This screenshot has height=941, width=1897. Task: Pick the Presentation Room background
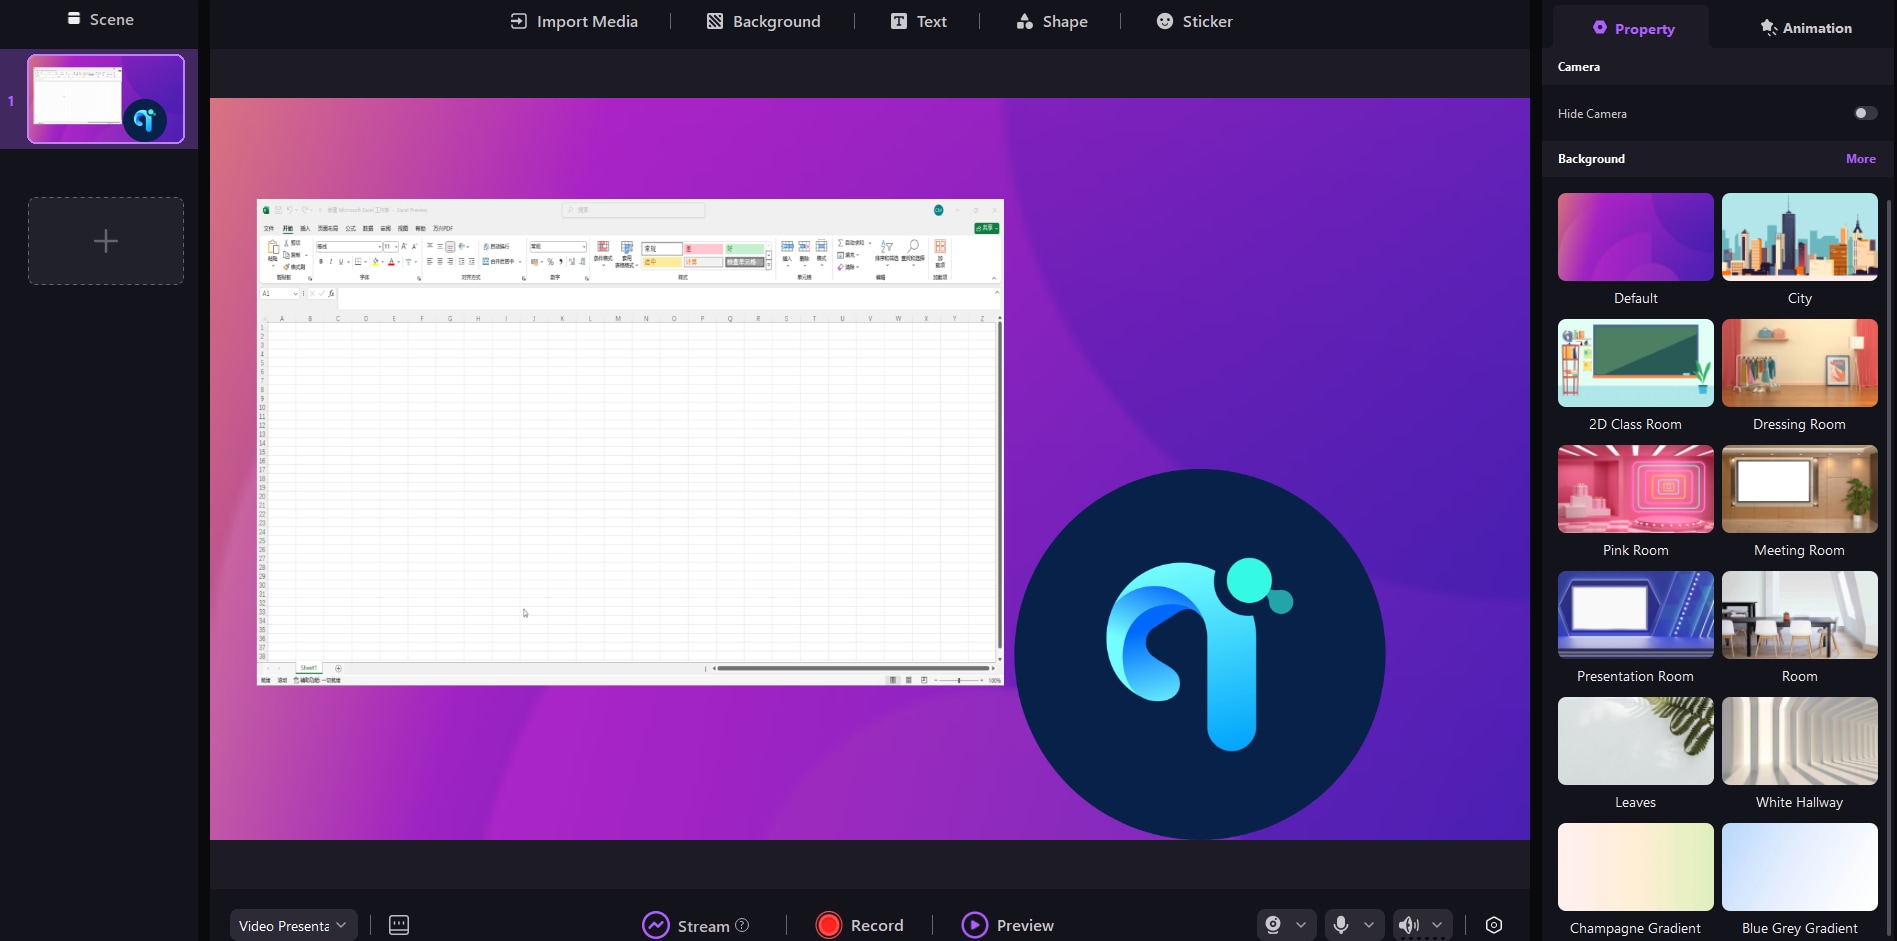[1636, 615]
